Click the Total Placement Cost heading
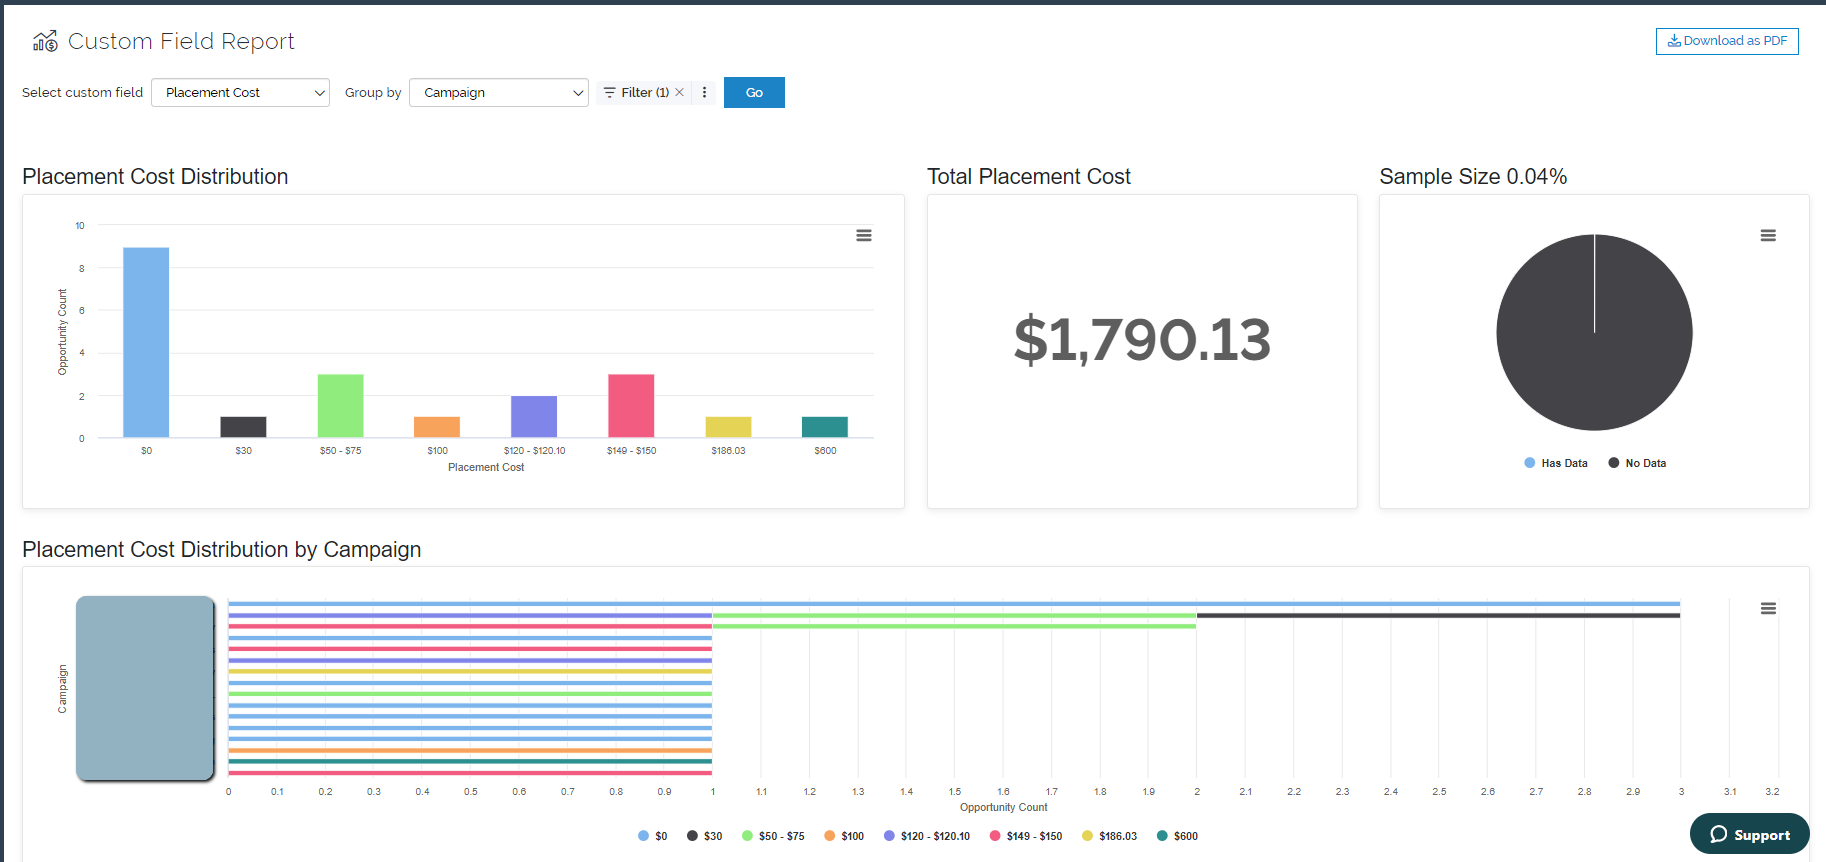This screenshot has width=1826, height=862. click(x=1029, y=177)
